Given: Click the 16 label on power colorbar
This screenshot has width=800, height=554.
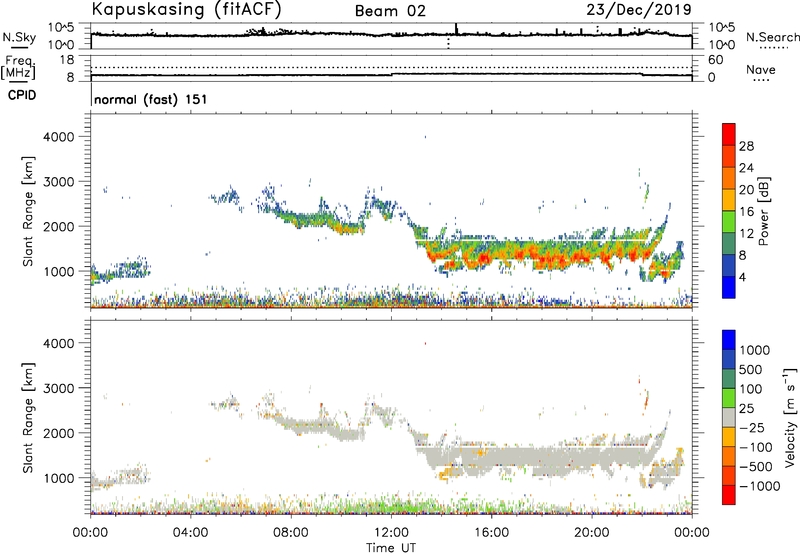Looking at the screenshot, I should [x=746, y=212].
